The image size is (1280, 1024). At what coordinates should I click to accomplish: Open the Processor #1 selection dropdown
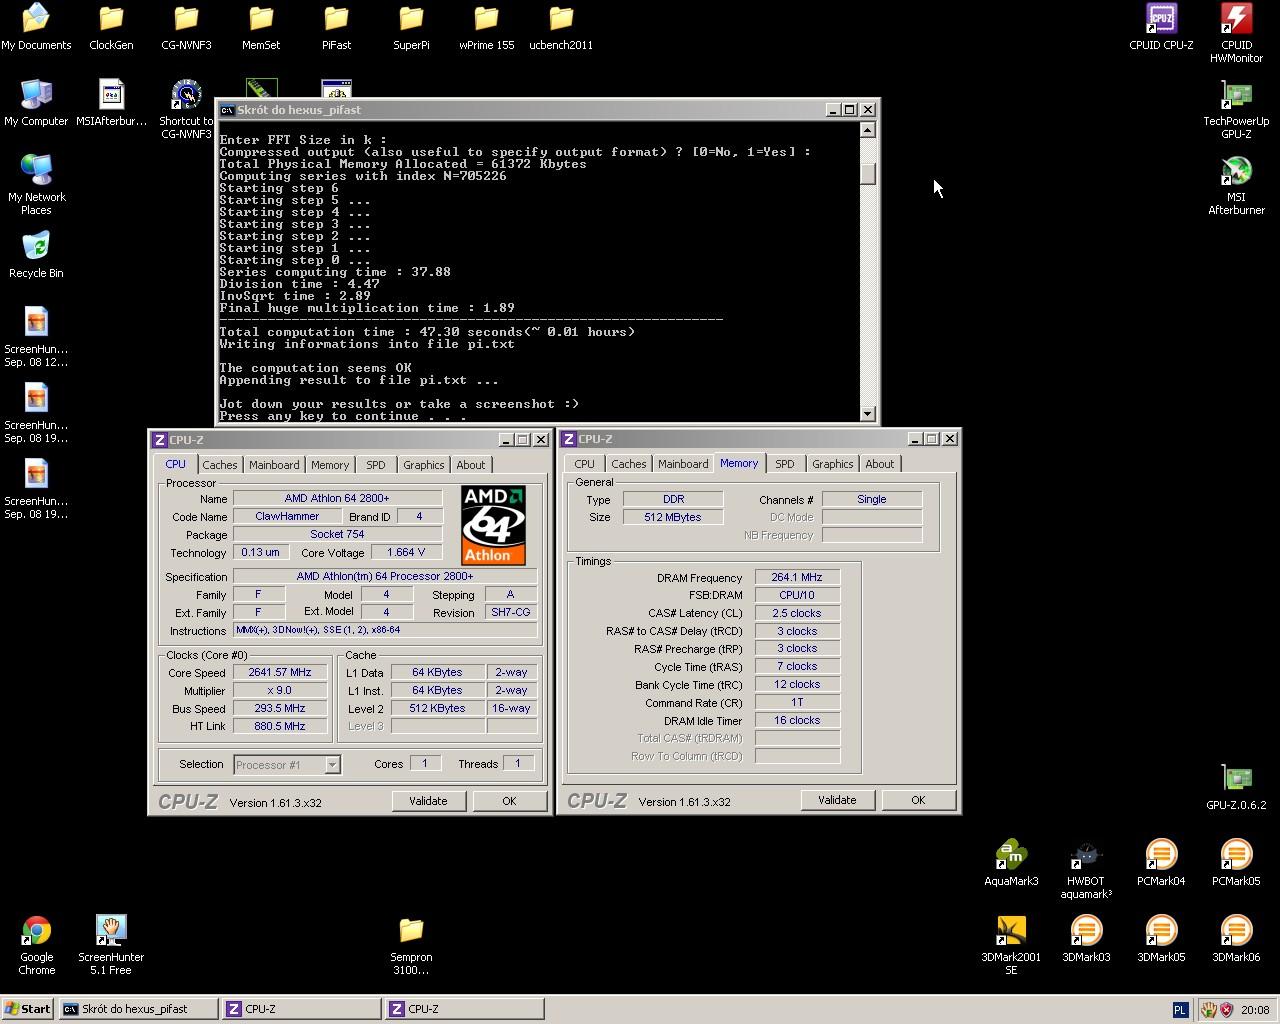tap(287, 765)
